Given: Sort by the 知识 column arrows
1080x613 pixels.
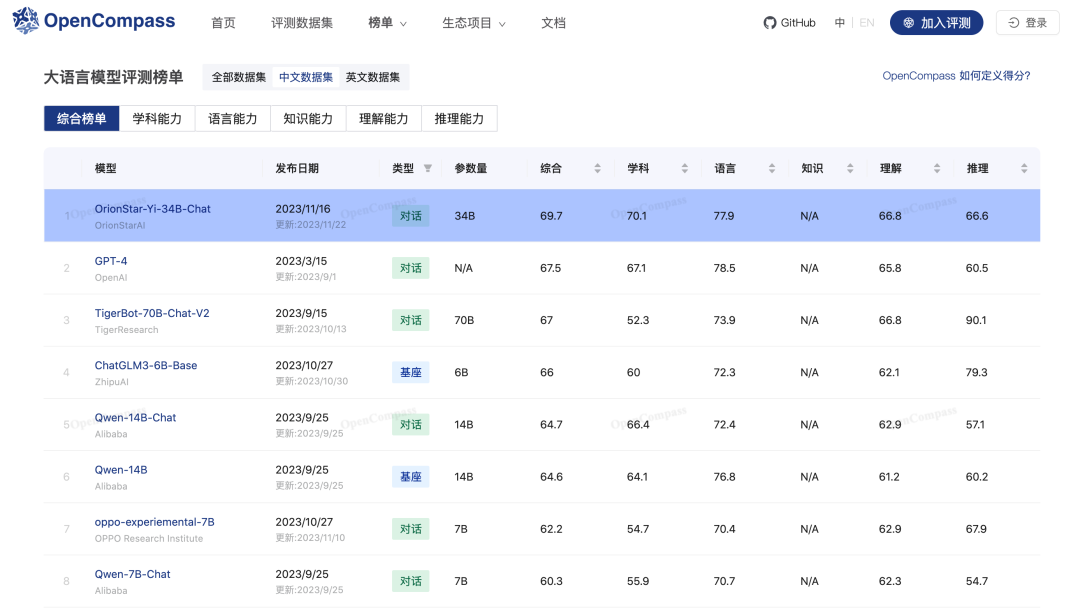Looking at the screenshot, I should 850,168.
